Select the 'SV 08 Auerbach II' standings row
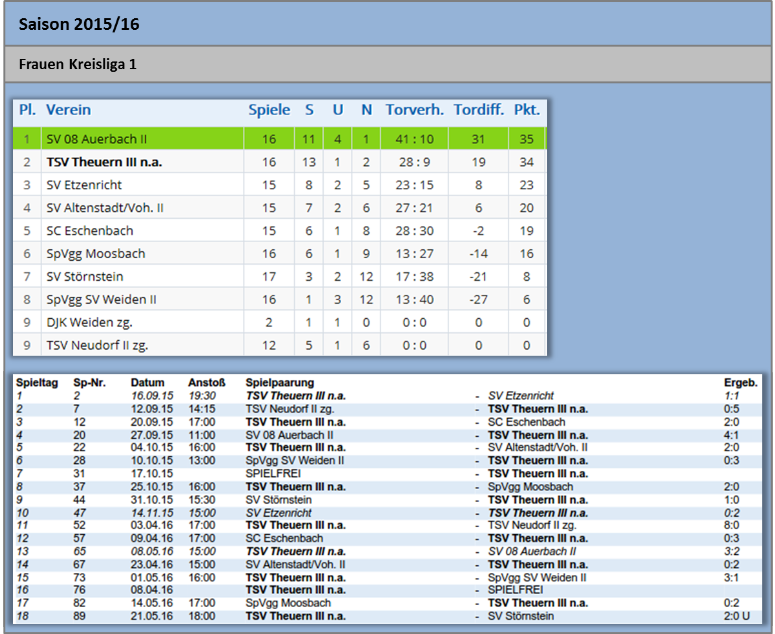 click(x=280, y=139)
